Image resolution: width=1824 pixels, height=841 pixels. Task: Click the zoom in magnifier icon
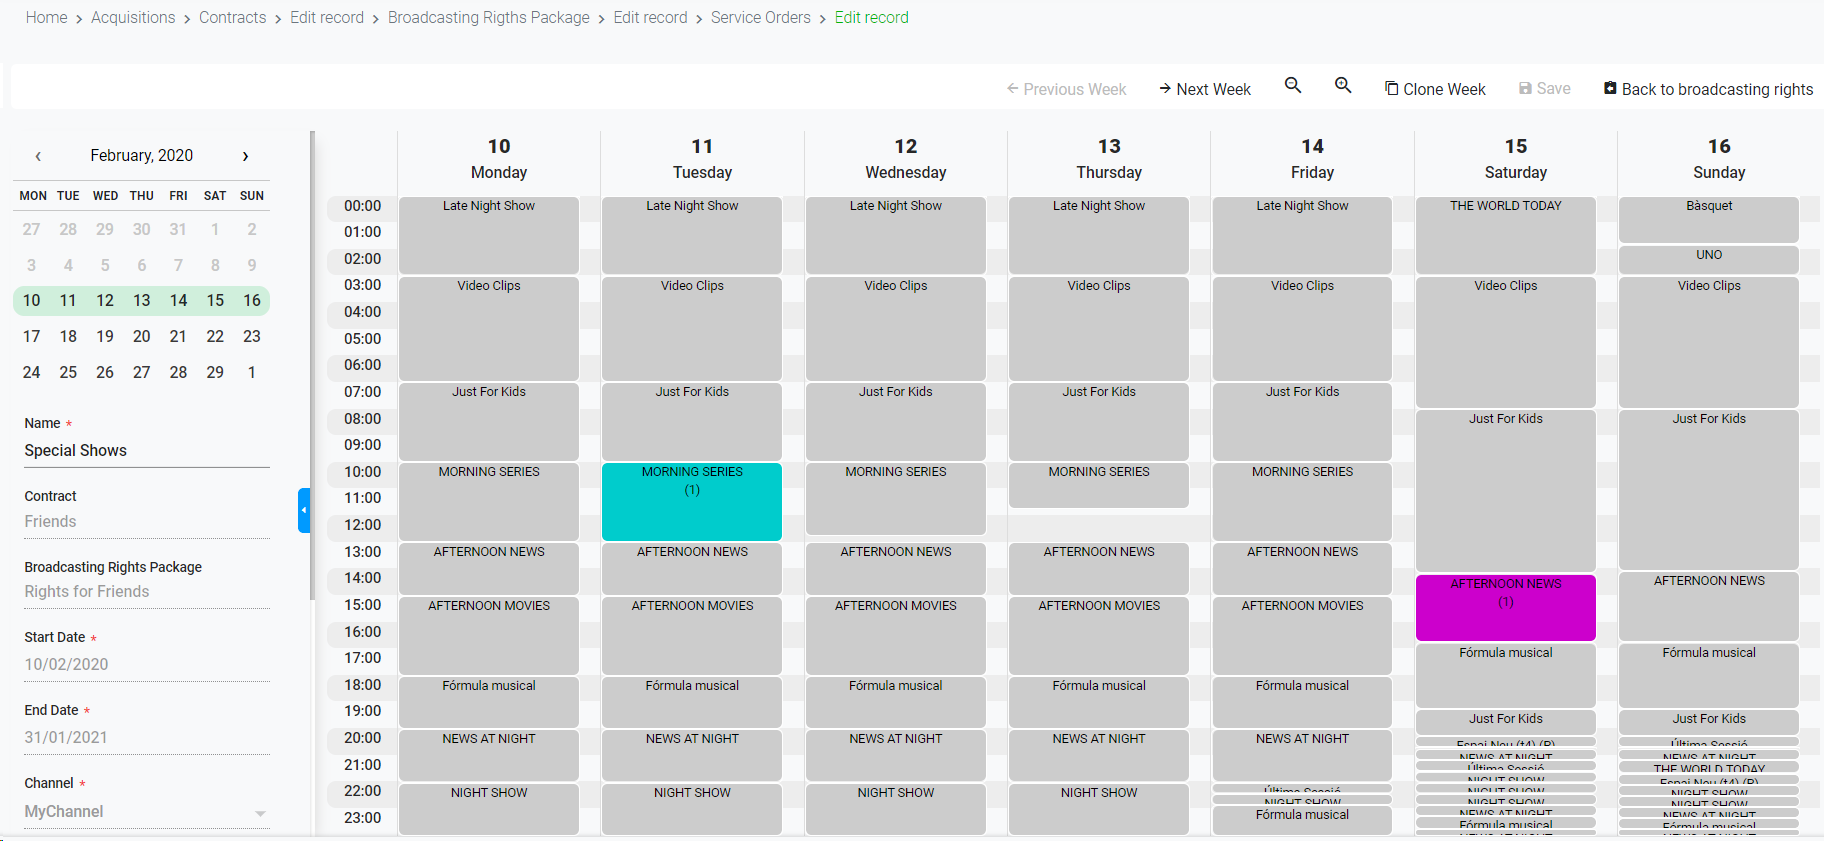(1343, 86)
